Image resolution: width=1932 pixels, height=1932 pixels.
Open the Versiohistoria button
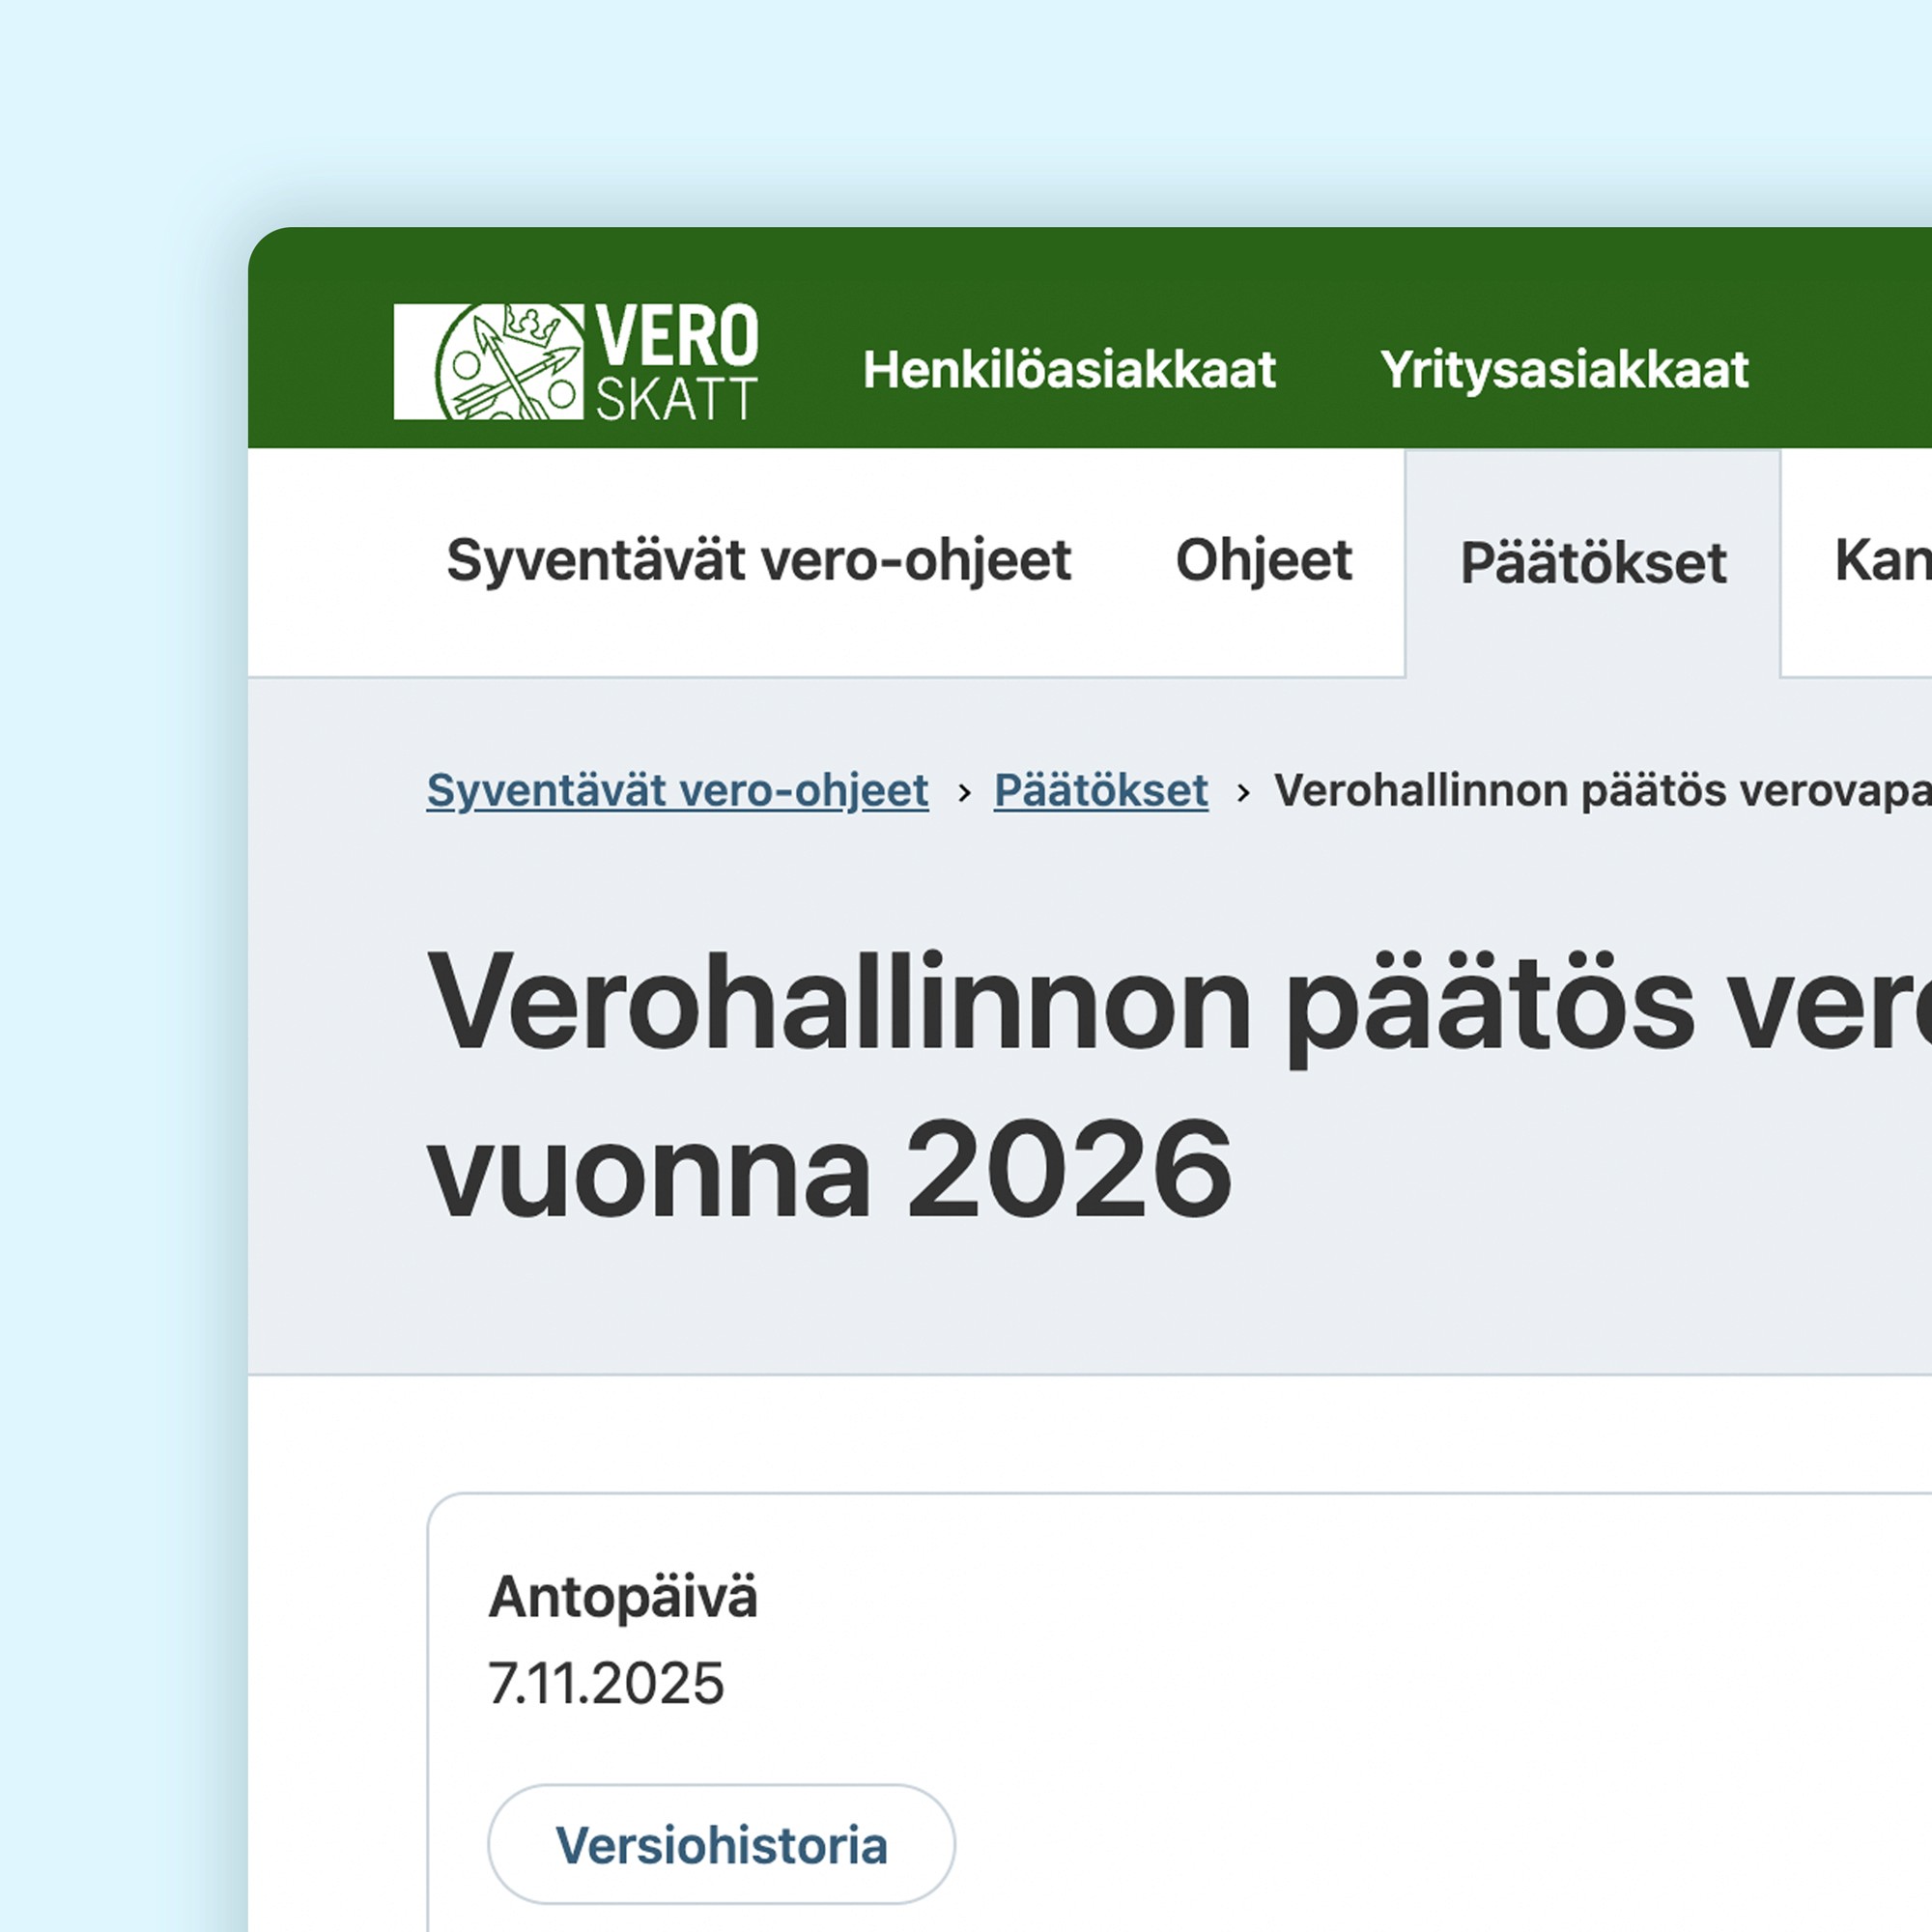[721, 1845]
